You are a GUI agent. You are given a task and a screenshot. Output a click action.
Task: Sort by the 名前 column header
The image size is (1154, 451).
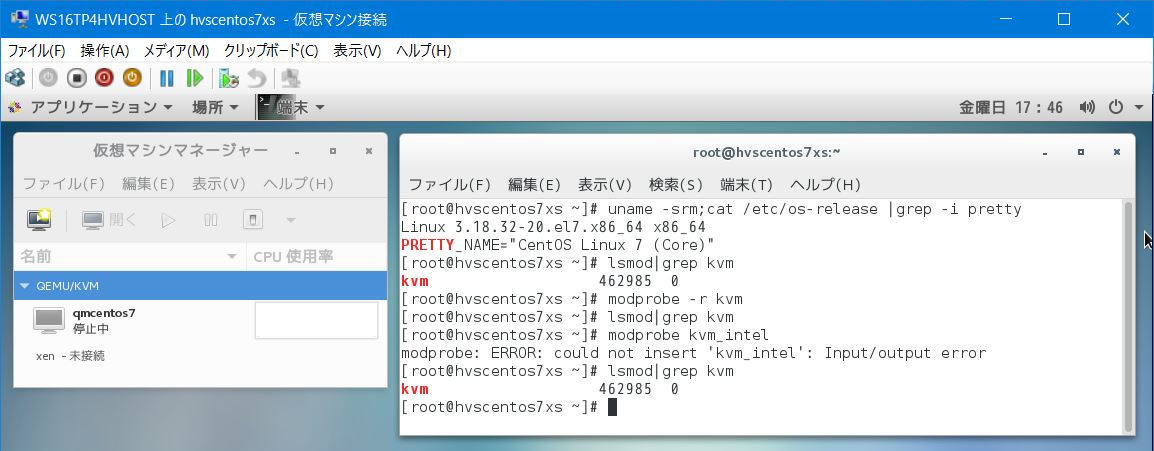[x=130, y=256]
